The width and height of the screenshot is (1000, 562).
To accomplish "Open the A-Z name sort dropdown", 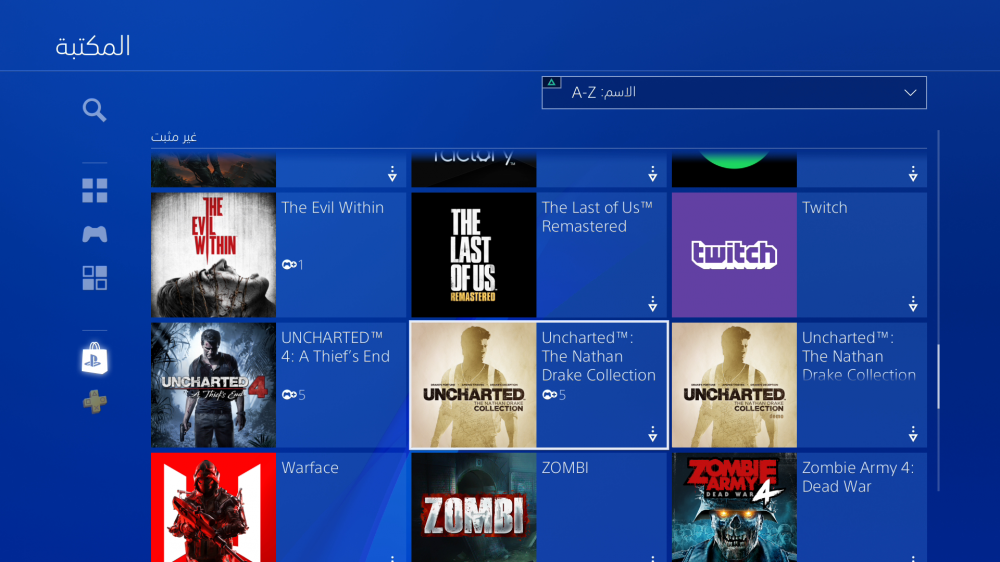I will click(734, 92).
